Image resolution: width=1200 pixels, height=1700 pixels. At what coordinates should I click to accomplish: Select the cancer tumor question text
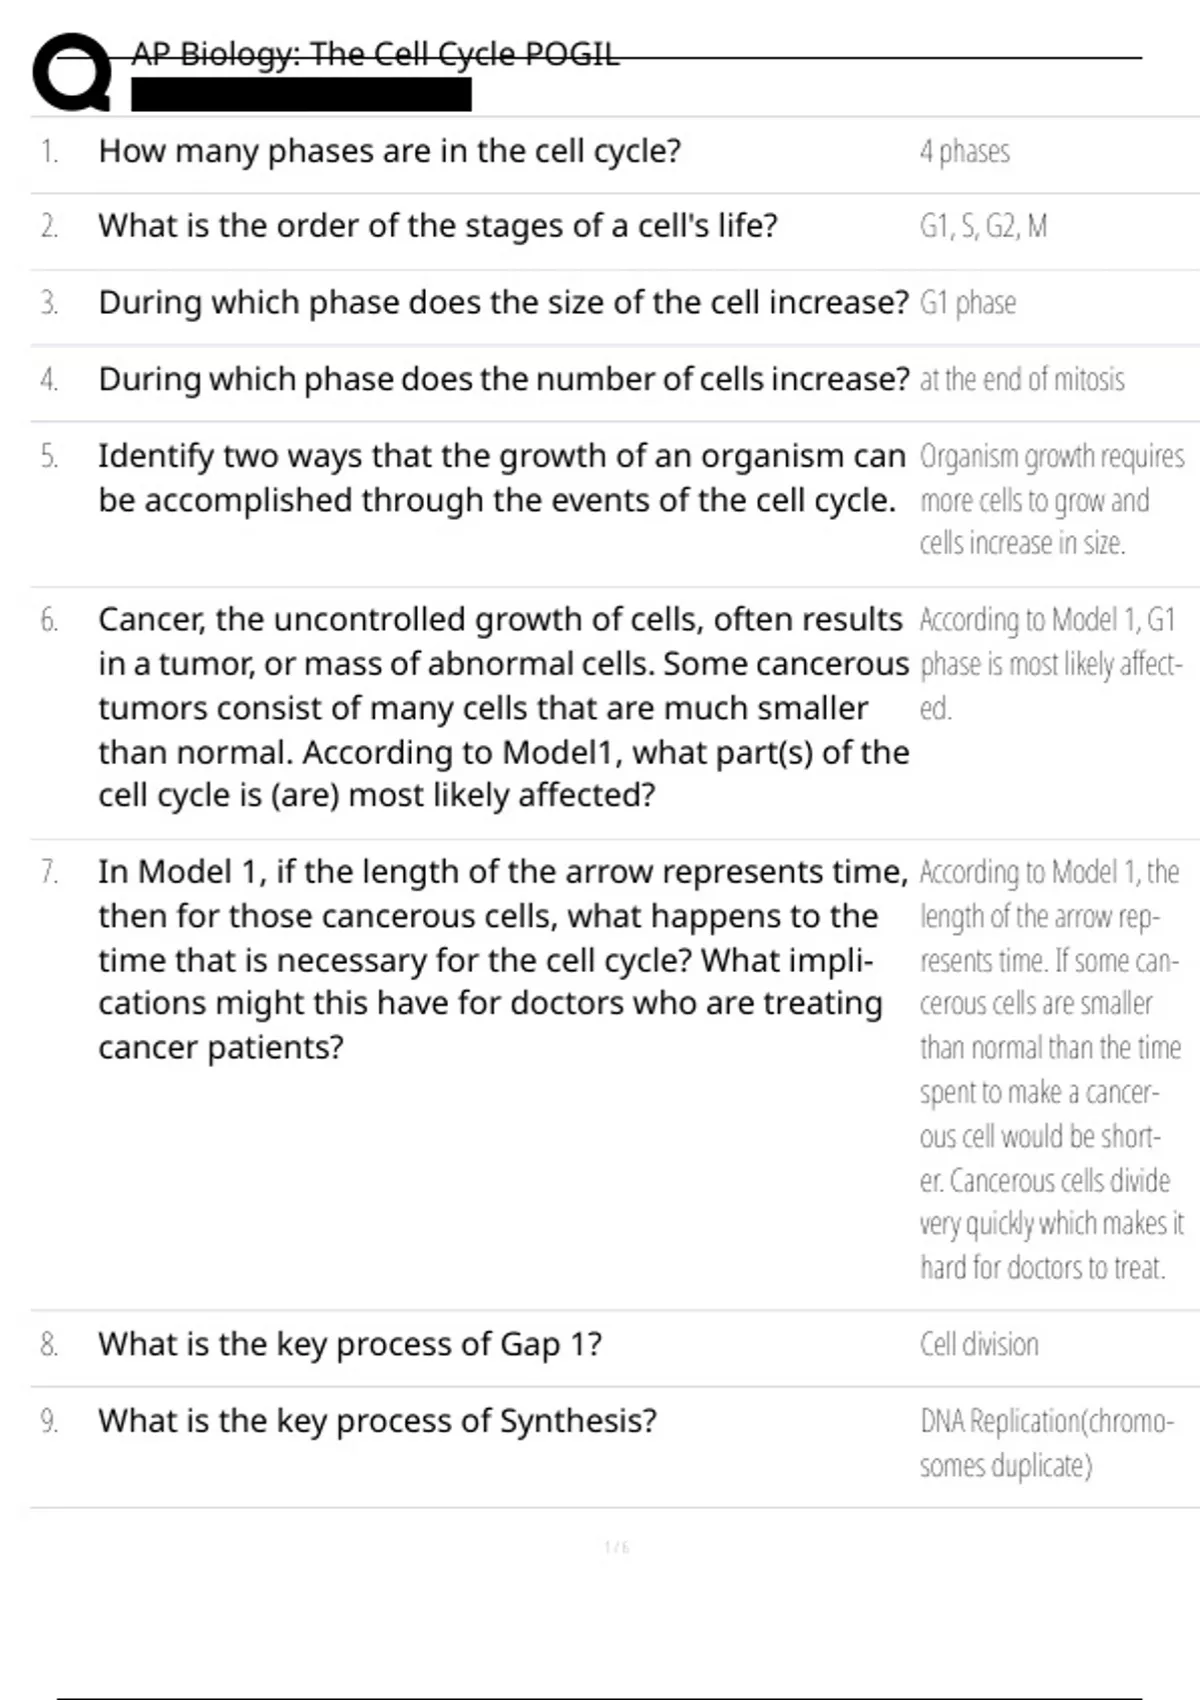503,707
